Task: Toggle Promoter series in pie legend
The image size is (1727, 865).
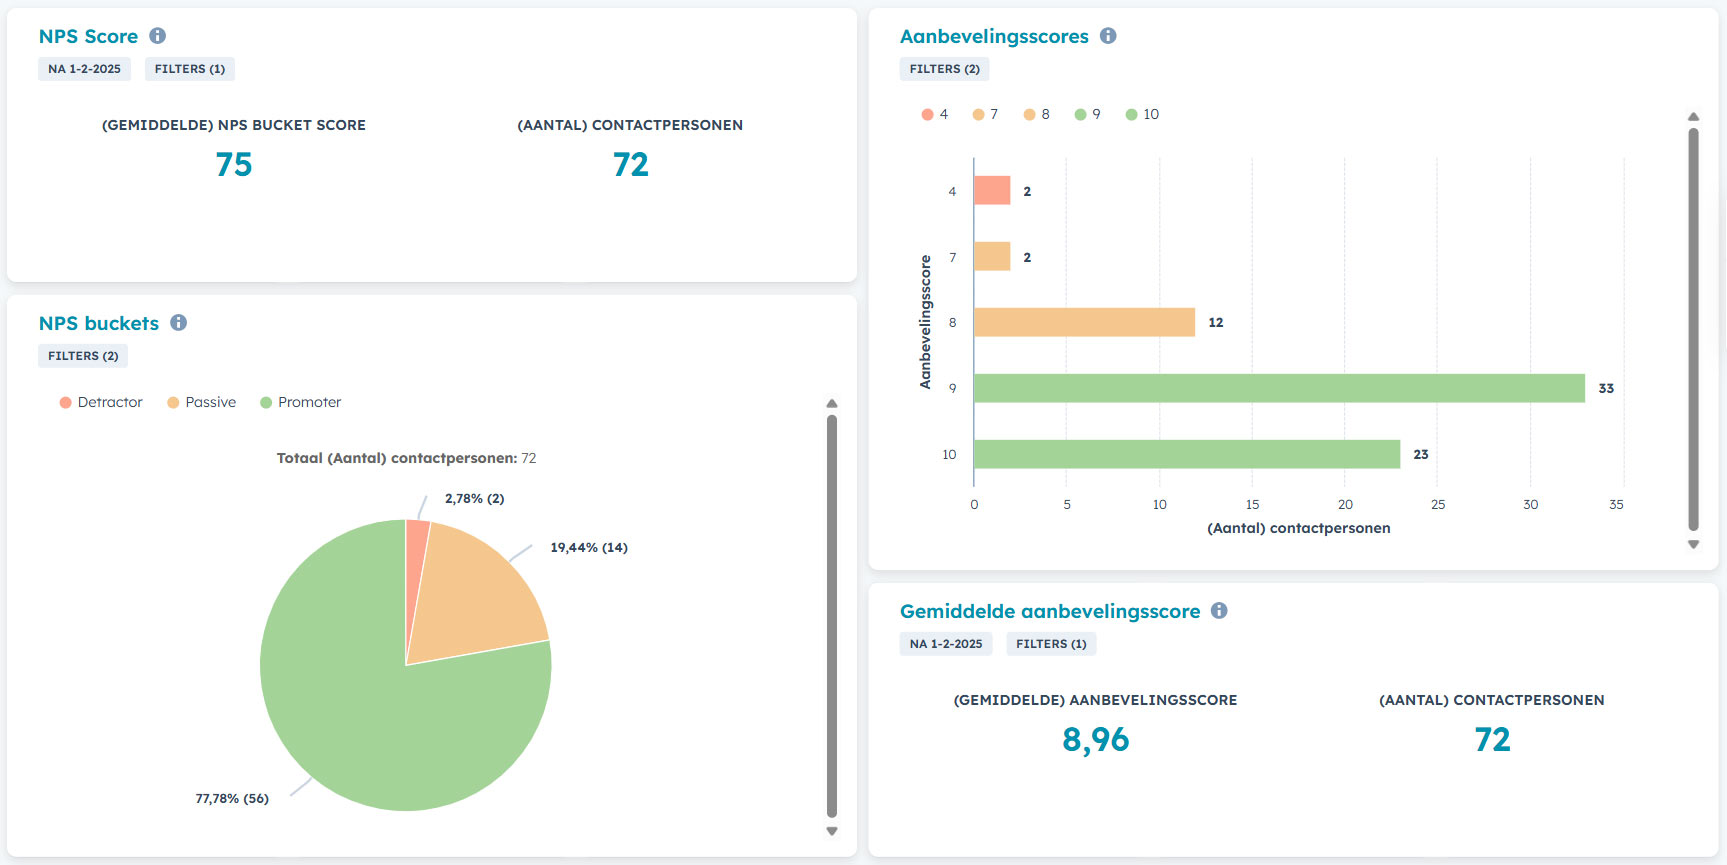Action: click(x=300, y=402)
